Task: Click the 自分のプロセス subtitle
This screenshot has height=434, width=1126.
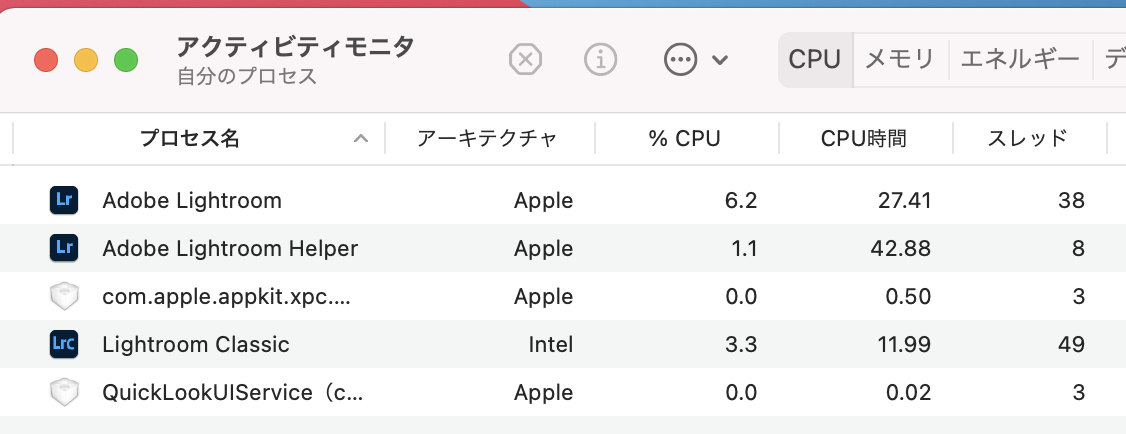Action: pyautogui.click(x=247, y=76)
